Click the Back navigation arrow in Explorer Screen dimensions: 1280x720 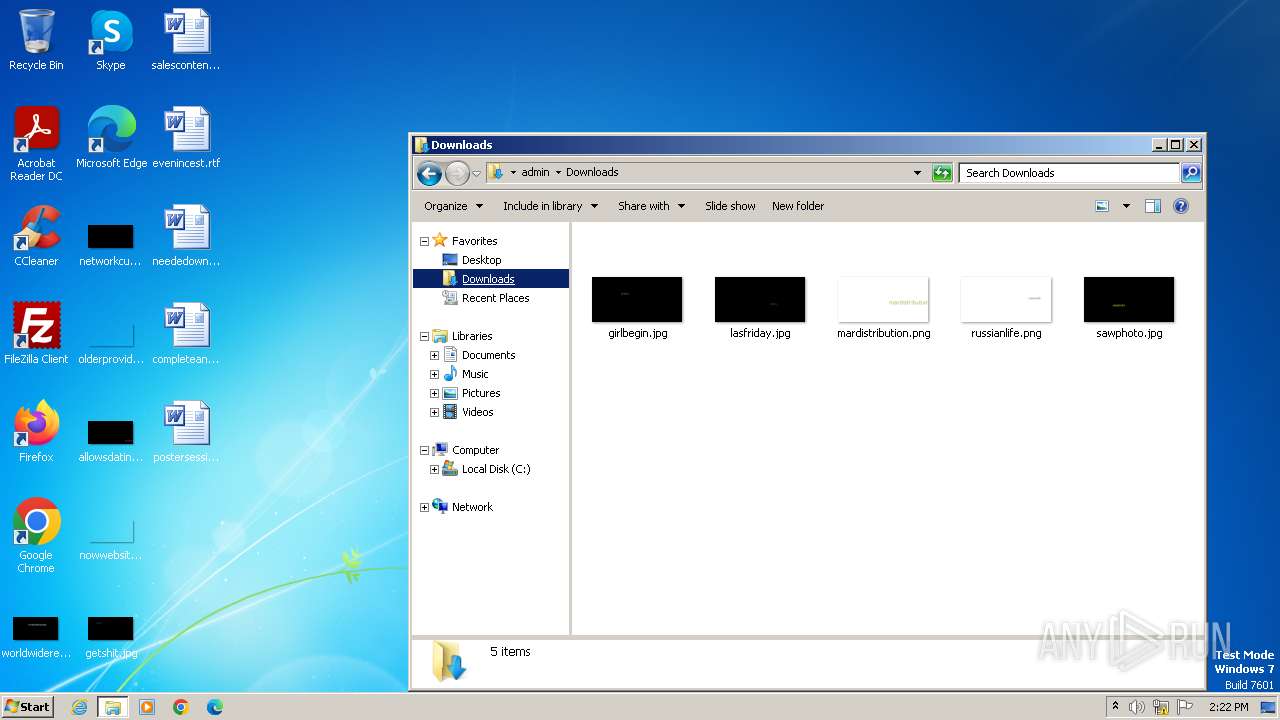tap(429, 173)
